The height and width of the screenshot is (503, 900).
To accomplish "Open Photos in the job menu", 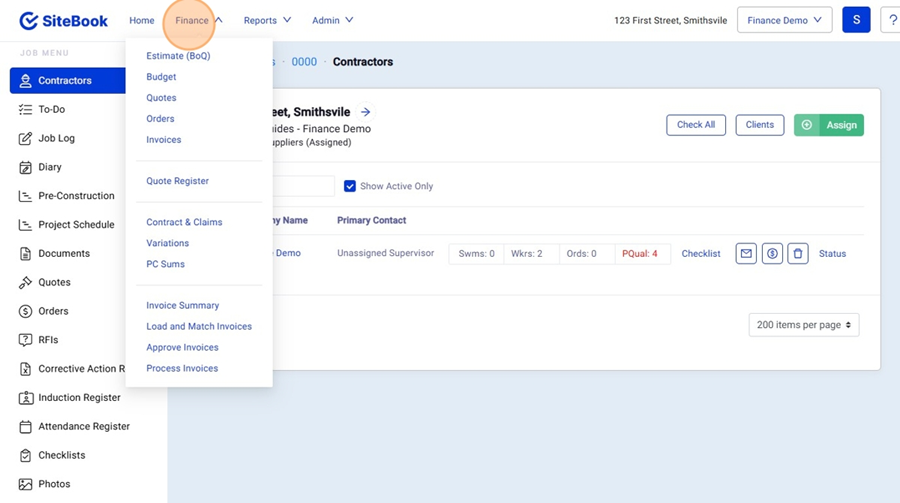I will click(x=54, y=484).
